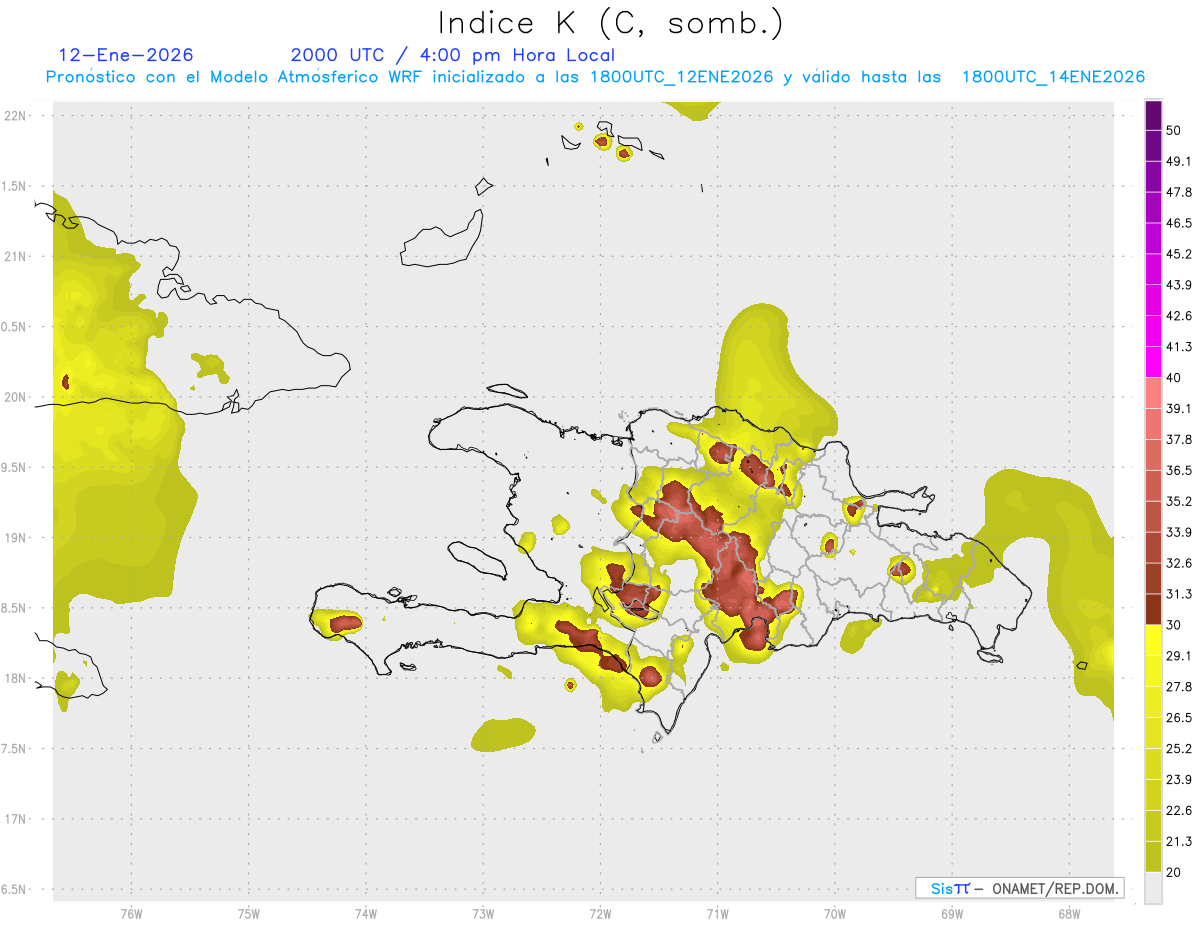Click the '1.5N' latitude label
The width and height of the screenshot is (1200, 927).
[16, 187]
